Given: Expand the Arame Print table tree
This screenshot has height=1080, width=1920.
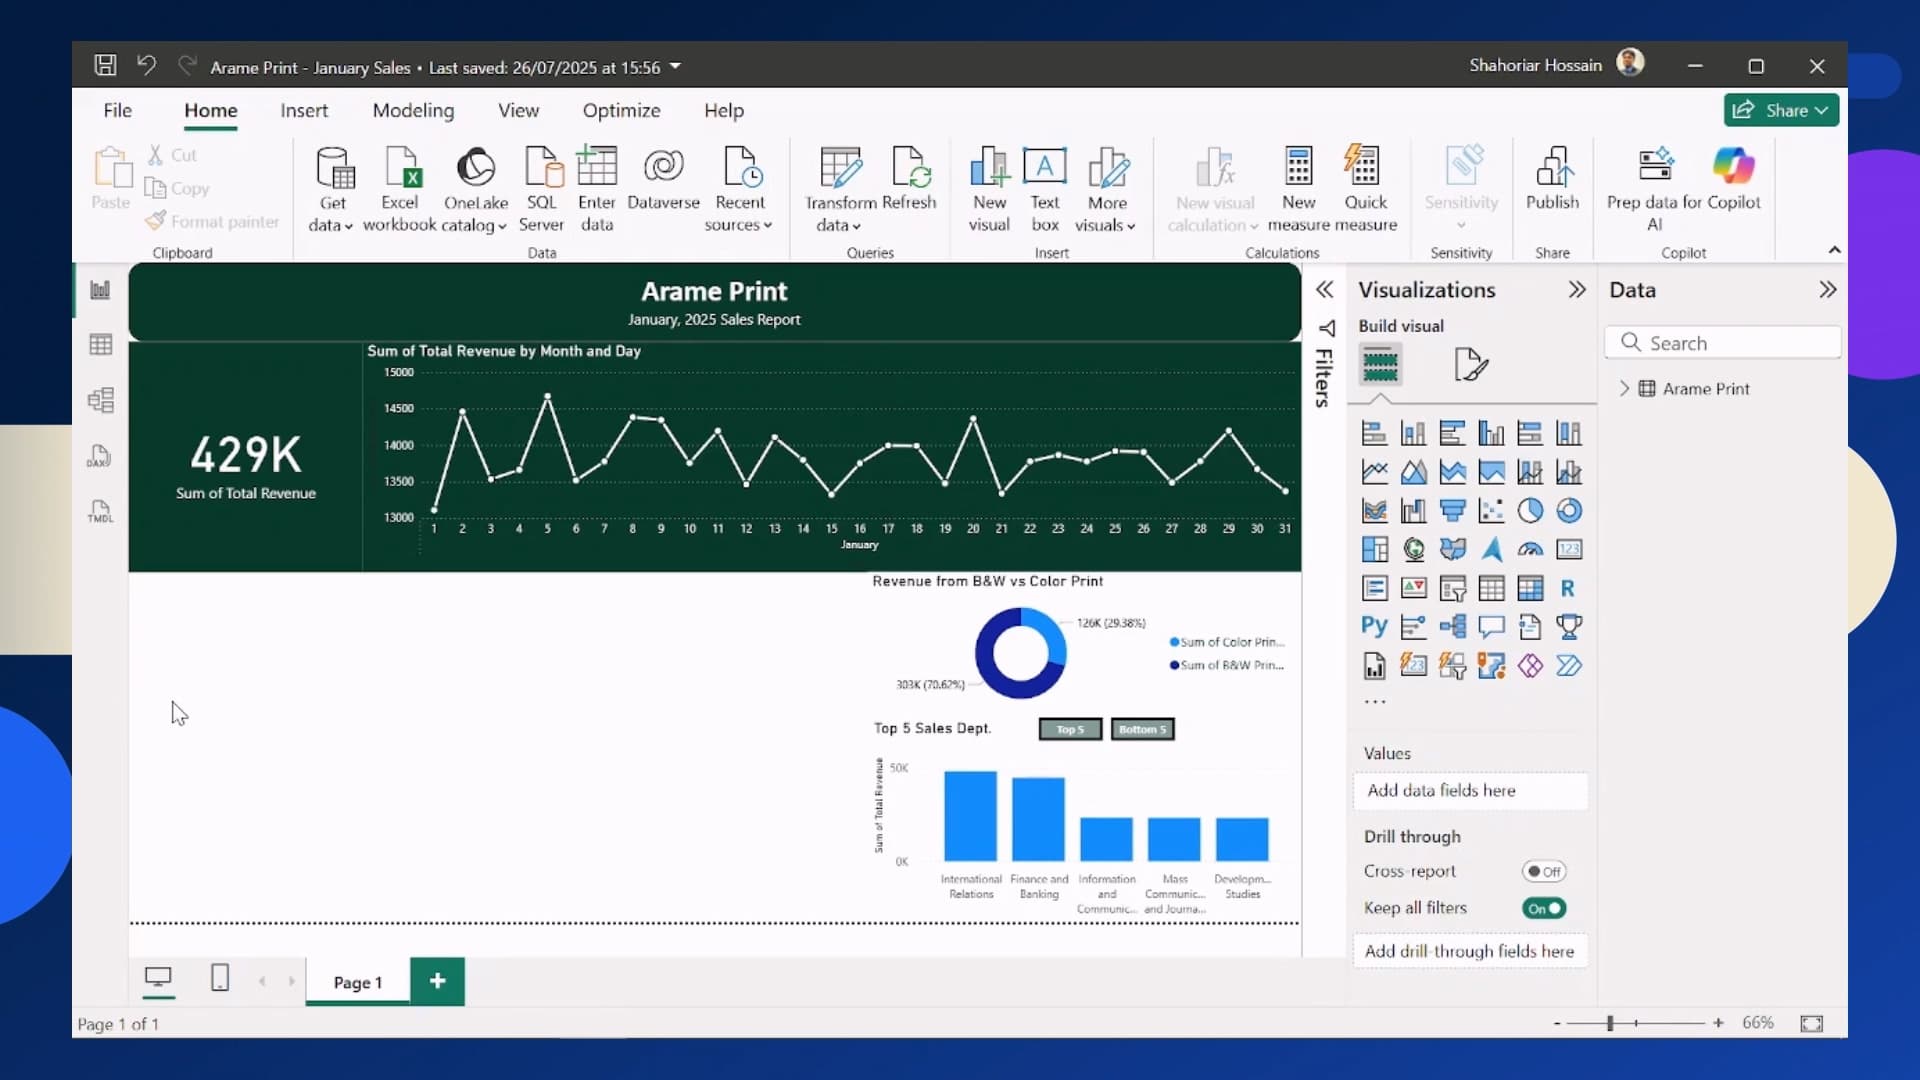Looking at the screenshot, I should [1624, 389].
